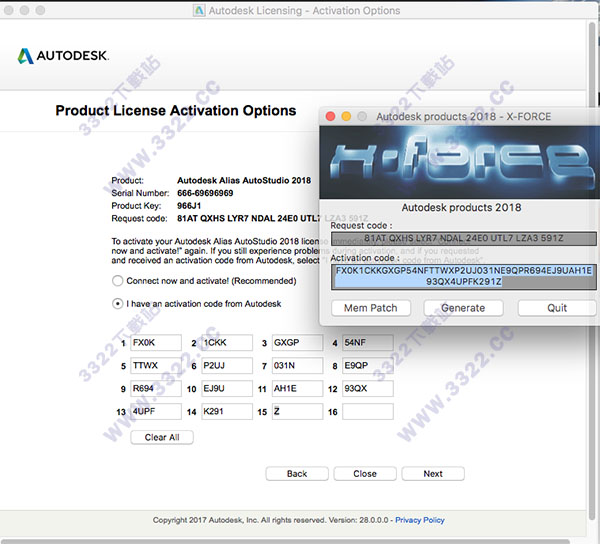The width and height of the screenshot is (600, 544).
Task: Click activation field 12 containing 93QX
Action: click(368, 389)
